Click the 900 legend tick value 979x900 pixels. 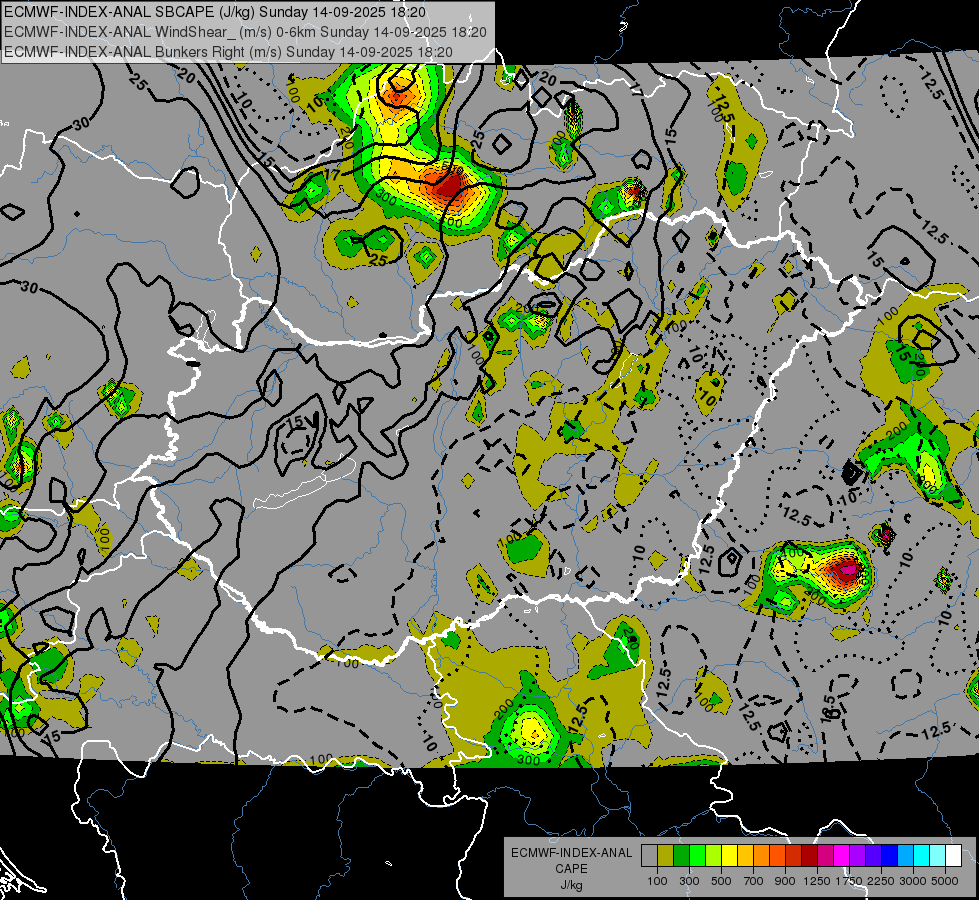pos(785,881)
